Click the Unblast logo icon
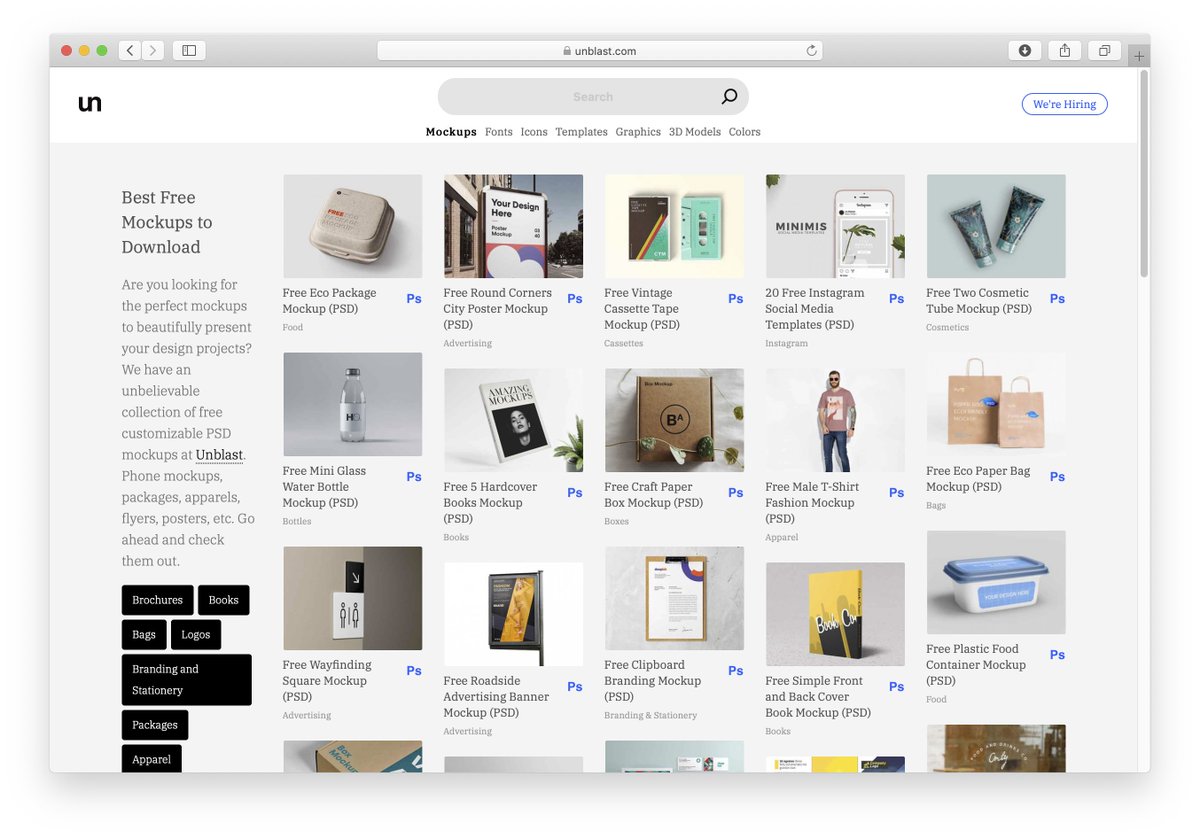Image resolution: width=1200 pixels, height=838 pixels. (x=90, y=103)
